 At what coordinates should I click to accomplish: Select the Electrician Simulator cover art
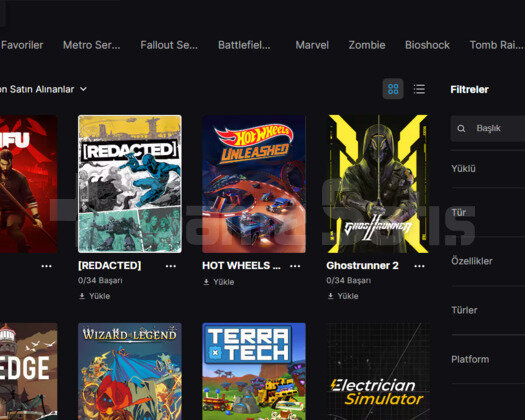click(378, 371)
